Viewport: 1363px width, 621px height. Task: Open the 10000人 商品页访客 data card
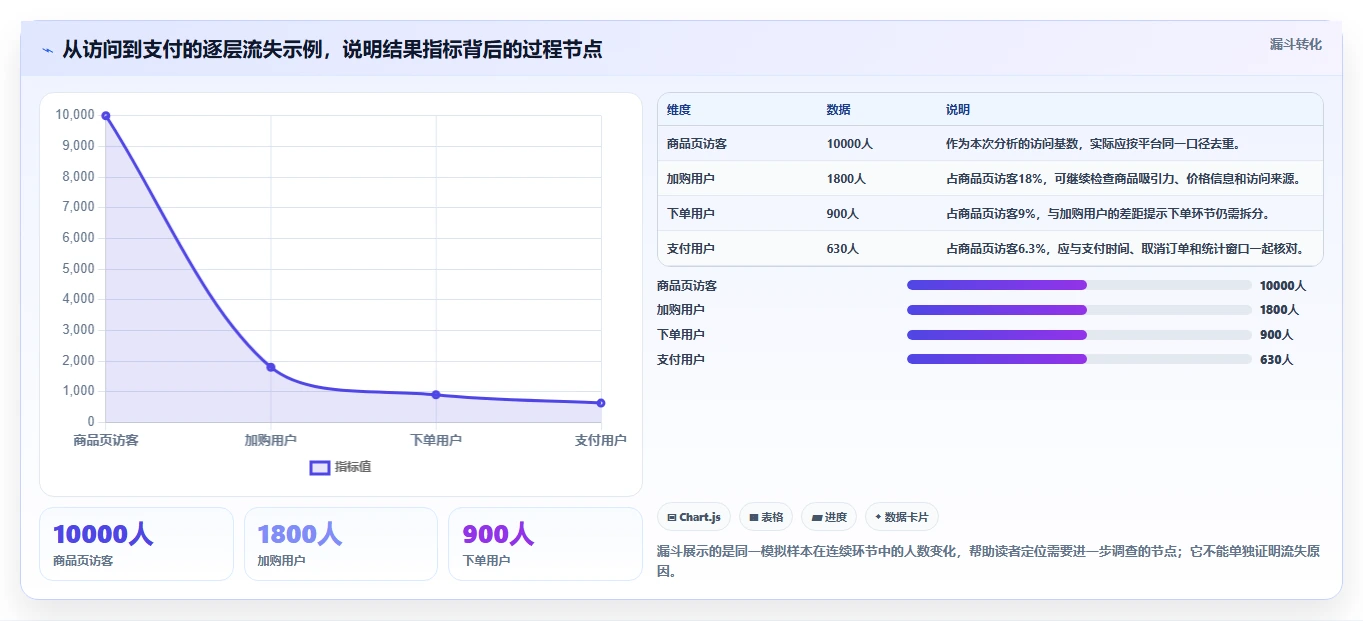tap(136, 544)
